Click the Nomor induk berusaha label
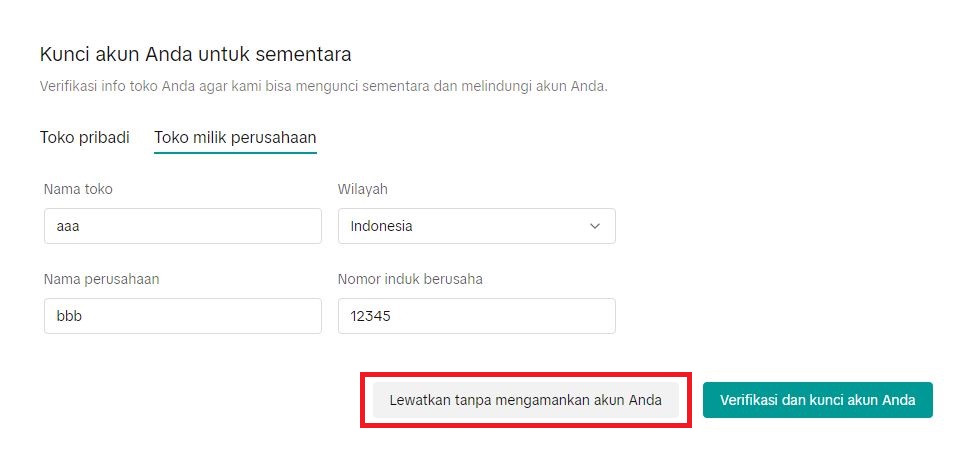Screen dimensions: 971x454 coord(411,279)
